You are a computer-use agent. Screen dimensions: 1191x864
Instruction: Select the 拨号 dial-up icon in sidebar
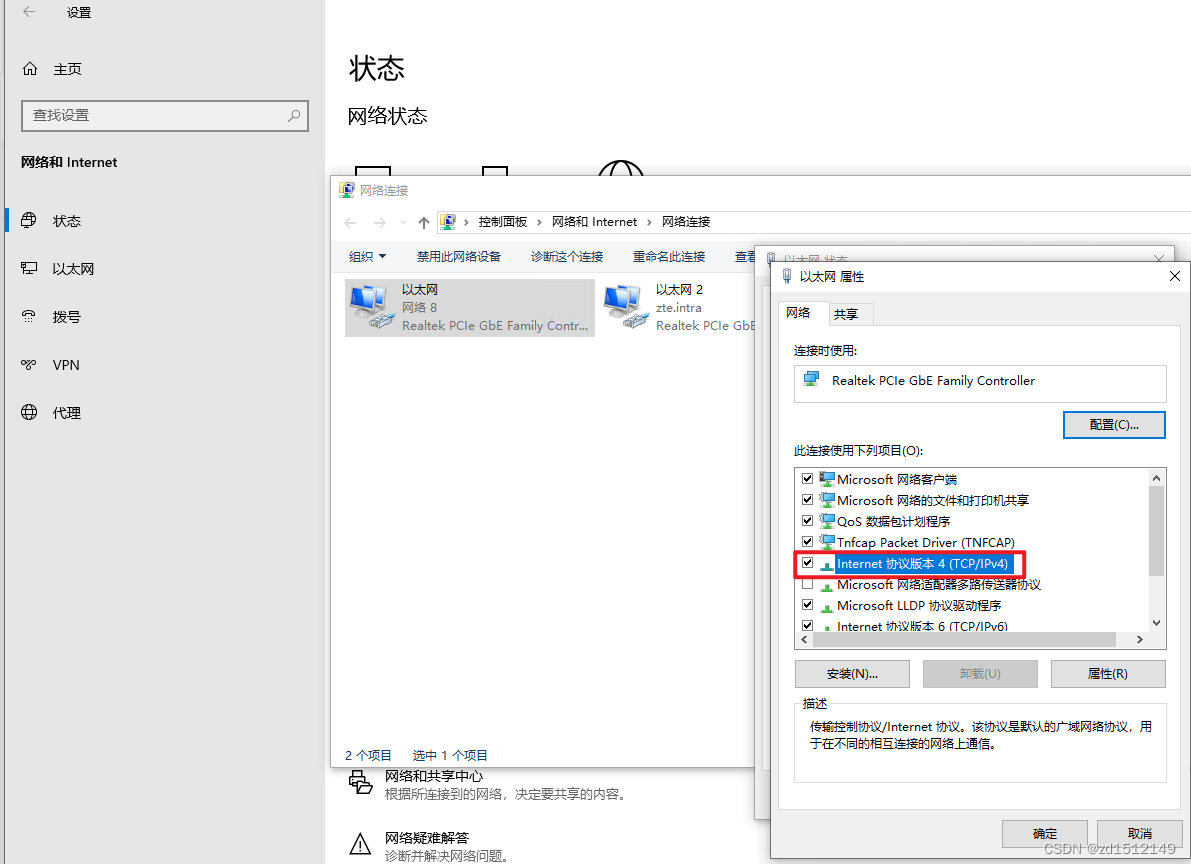click(29, 317)
